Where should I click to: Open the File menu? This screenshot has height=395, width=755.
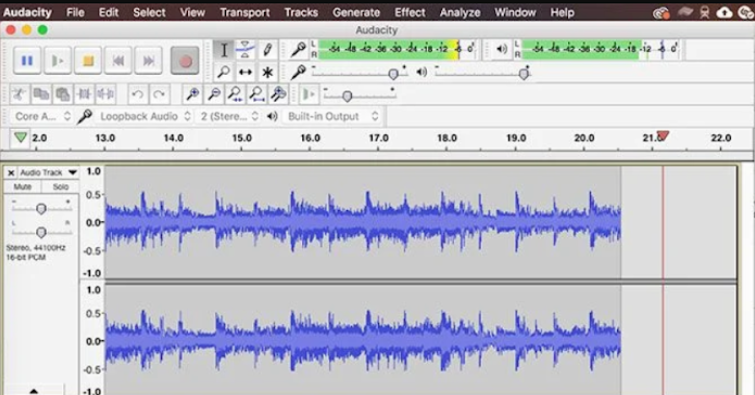pyautogui.click(x=75, y=12)
